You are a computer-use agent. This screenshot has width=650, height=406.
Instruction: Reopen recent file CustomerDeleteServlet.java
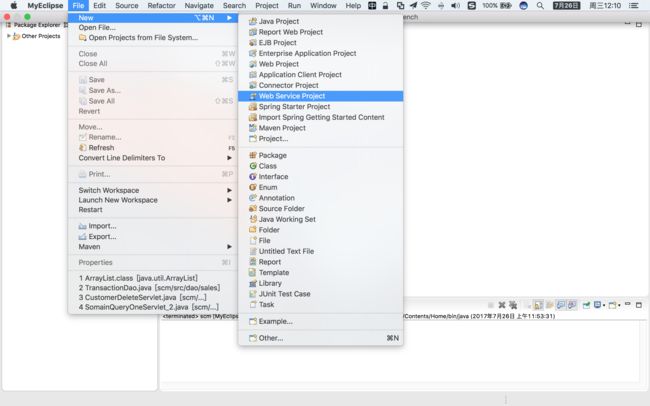[x=153, y=298]
